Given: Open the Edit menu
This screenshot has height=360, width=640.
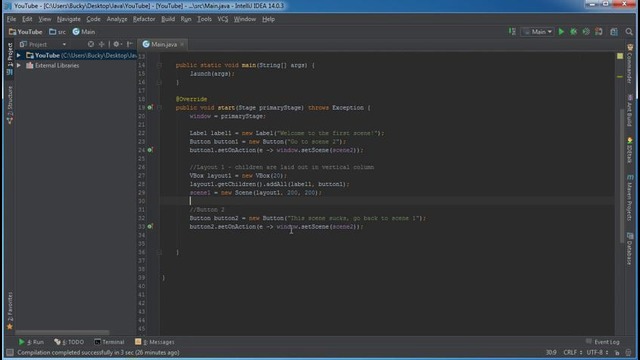Looking at the screenshot, I should coord(27,19).
